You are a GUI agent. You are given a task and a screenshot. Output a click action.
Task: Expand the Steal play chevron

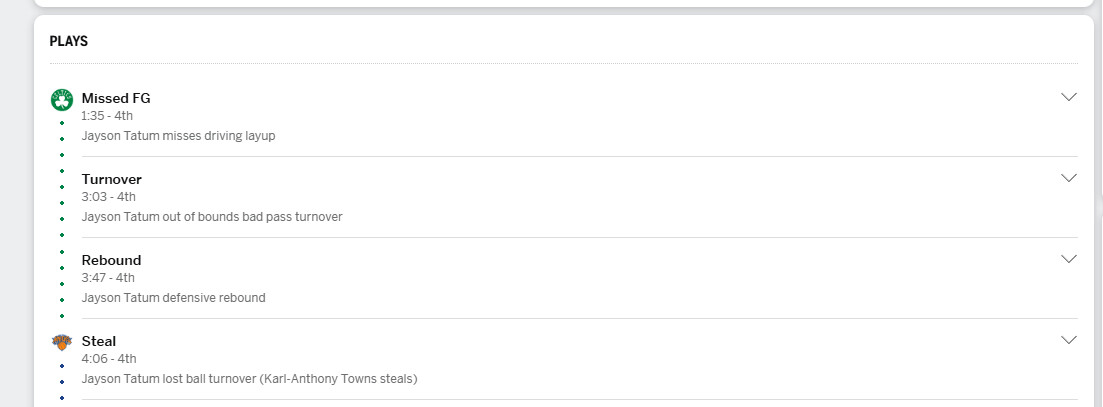coord(1068,340)
